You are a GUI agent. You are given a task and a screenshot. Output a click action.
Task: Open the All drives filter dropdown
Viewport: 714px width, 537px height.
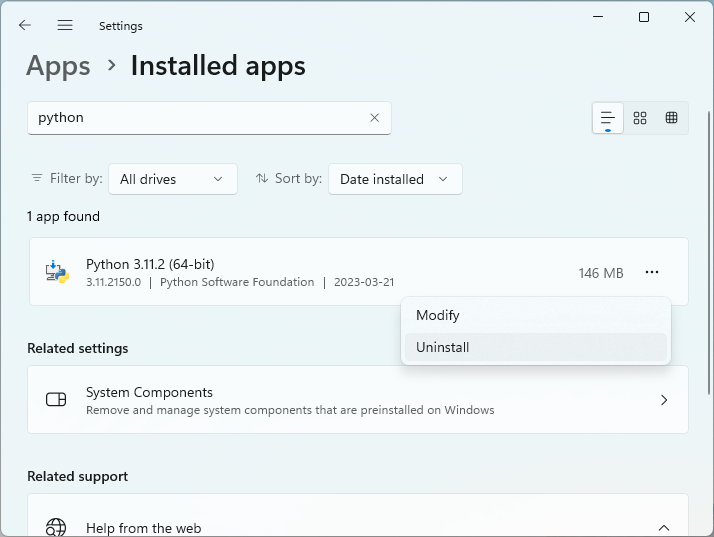point(172,179)
